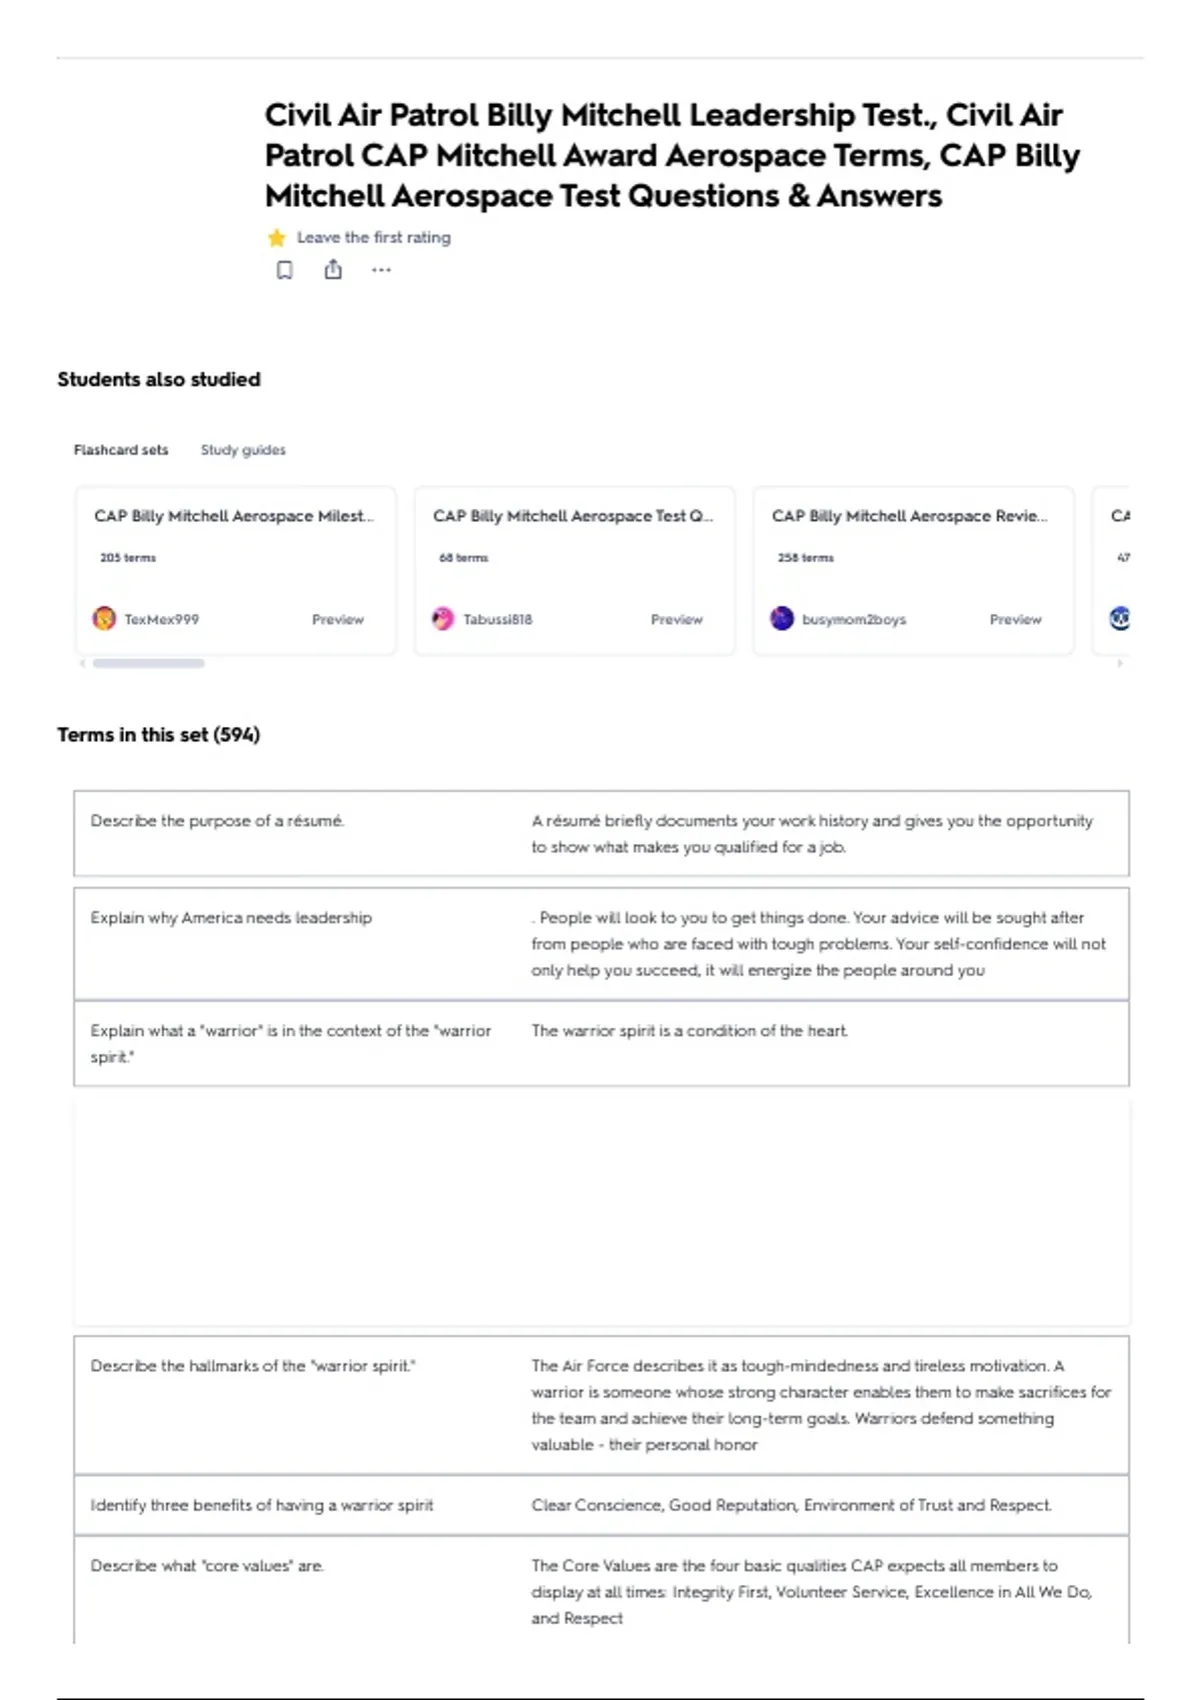The height and width of the screenshot is (1700, 1200).
Task: Open the three-dot more options menu
Action: pyautogui.click(x=381, y=270)
